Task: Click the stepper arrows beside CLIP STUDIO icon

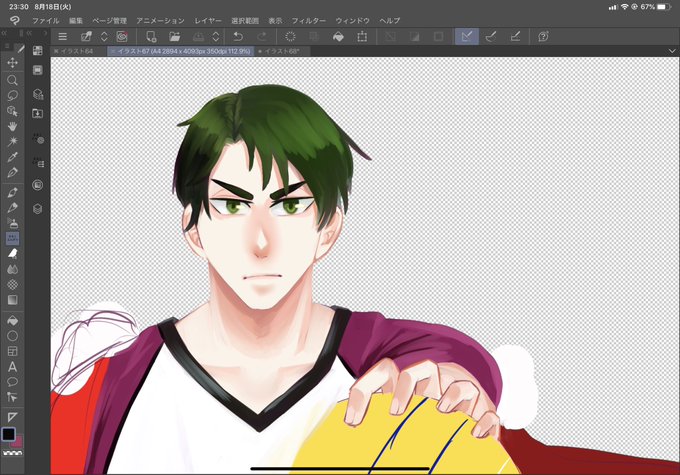Action: tap(104, 36)
